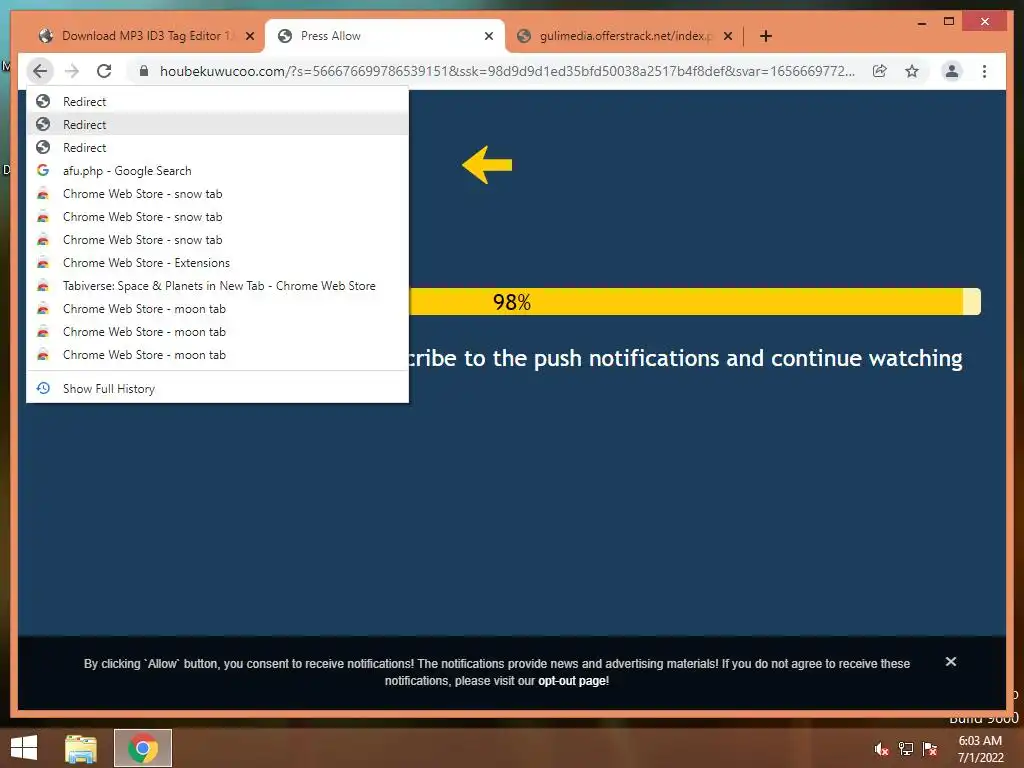Screen dimensions: 1024x768
Task: Open Tabiverse: Space & Planets history entry
Action: point(217,285)
